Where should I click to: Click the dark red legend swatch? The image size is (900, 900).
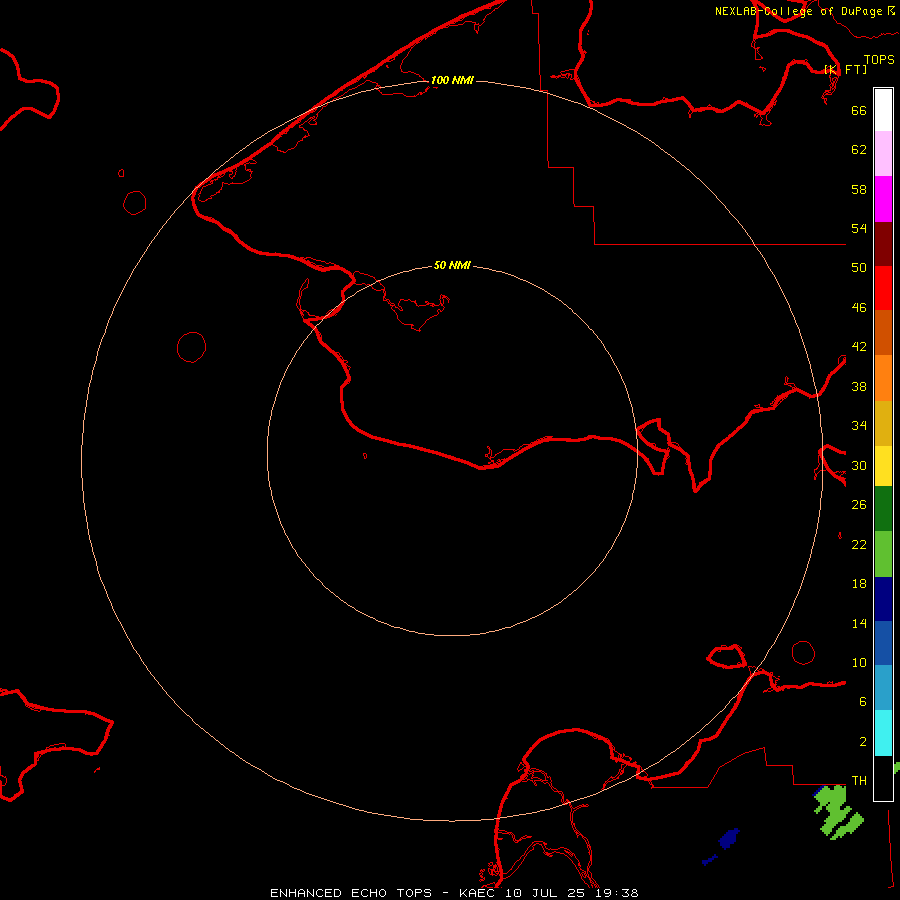(883, 244)
